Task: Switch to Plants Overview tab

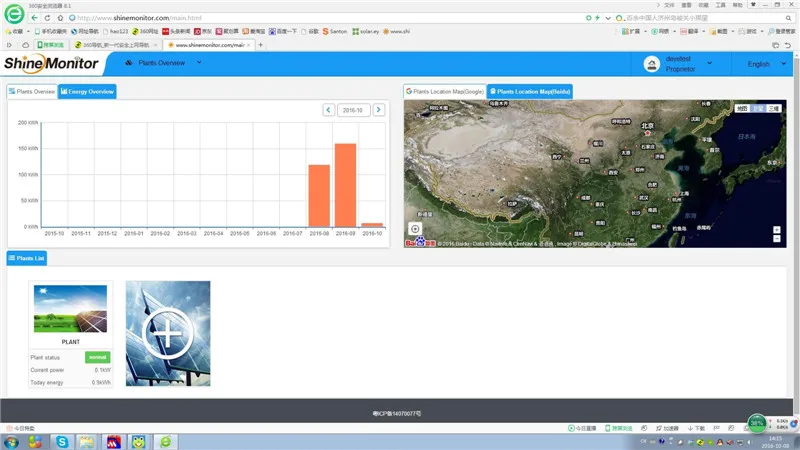Action: click(x=32, y=91)
